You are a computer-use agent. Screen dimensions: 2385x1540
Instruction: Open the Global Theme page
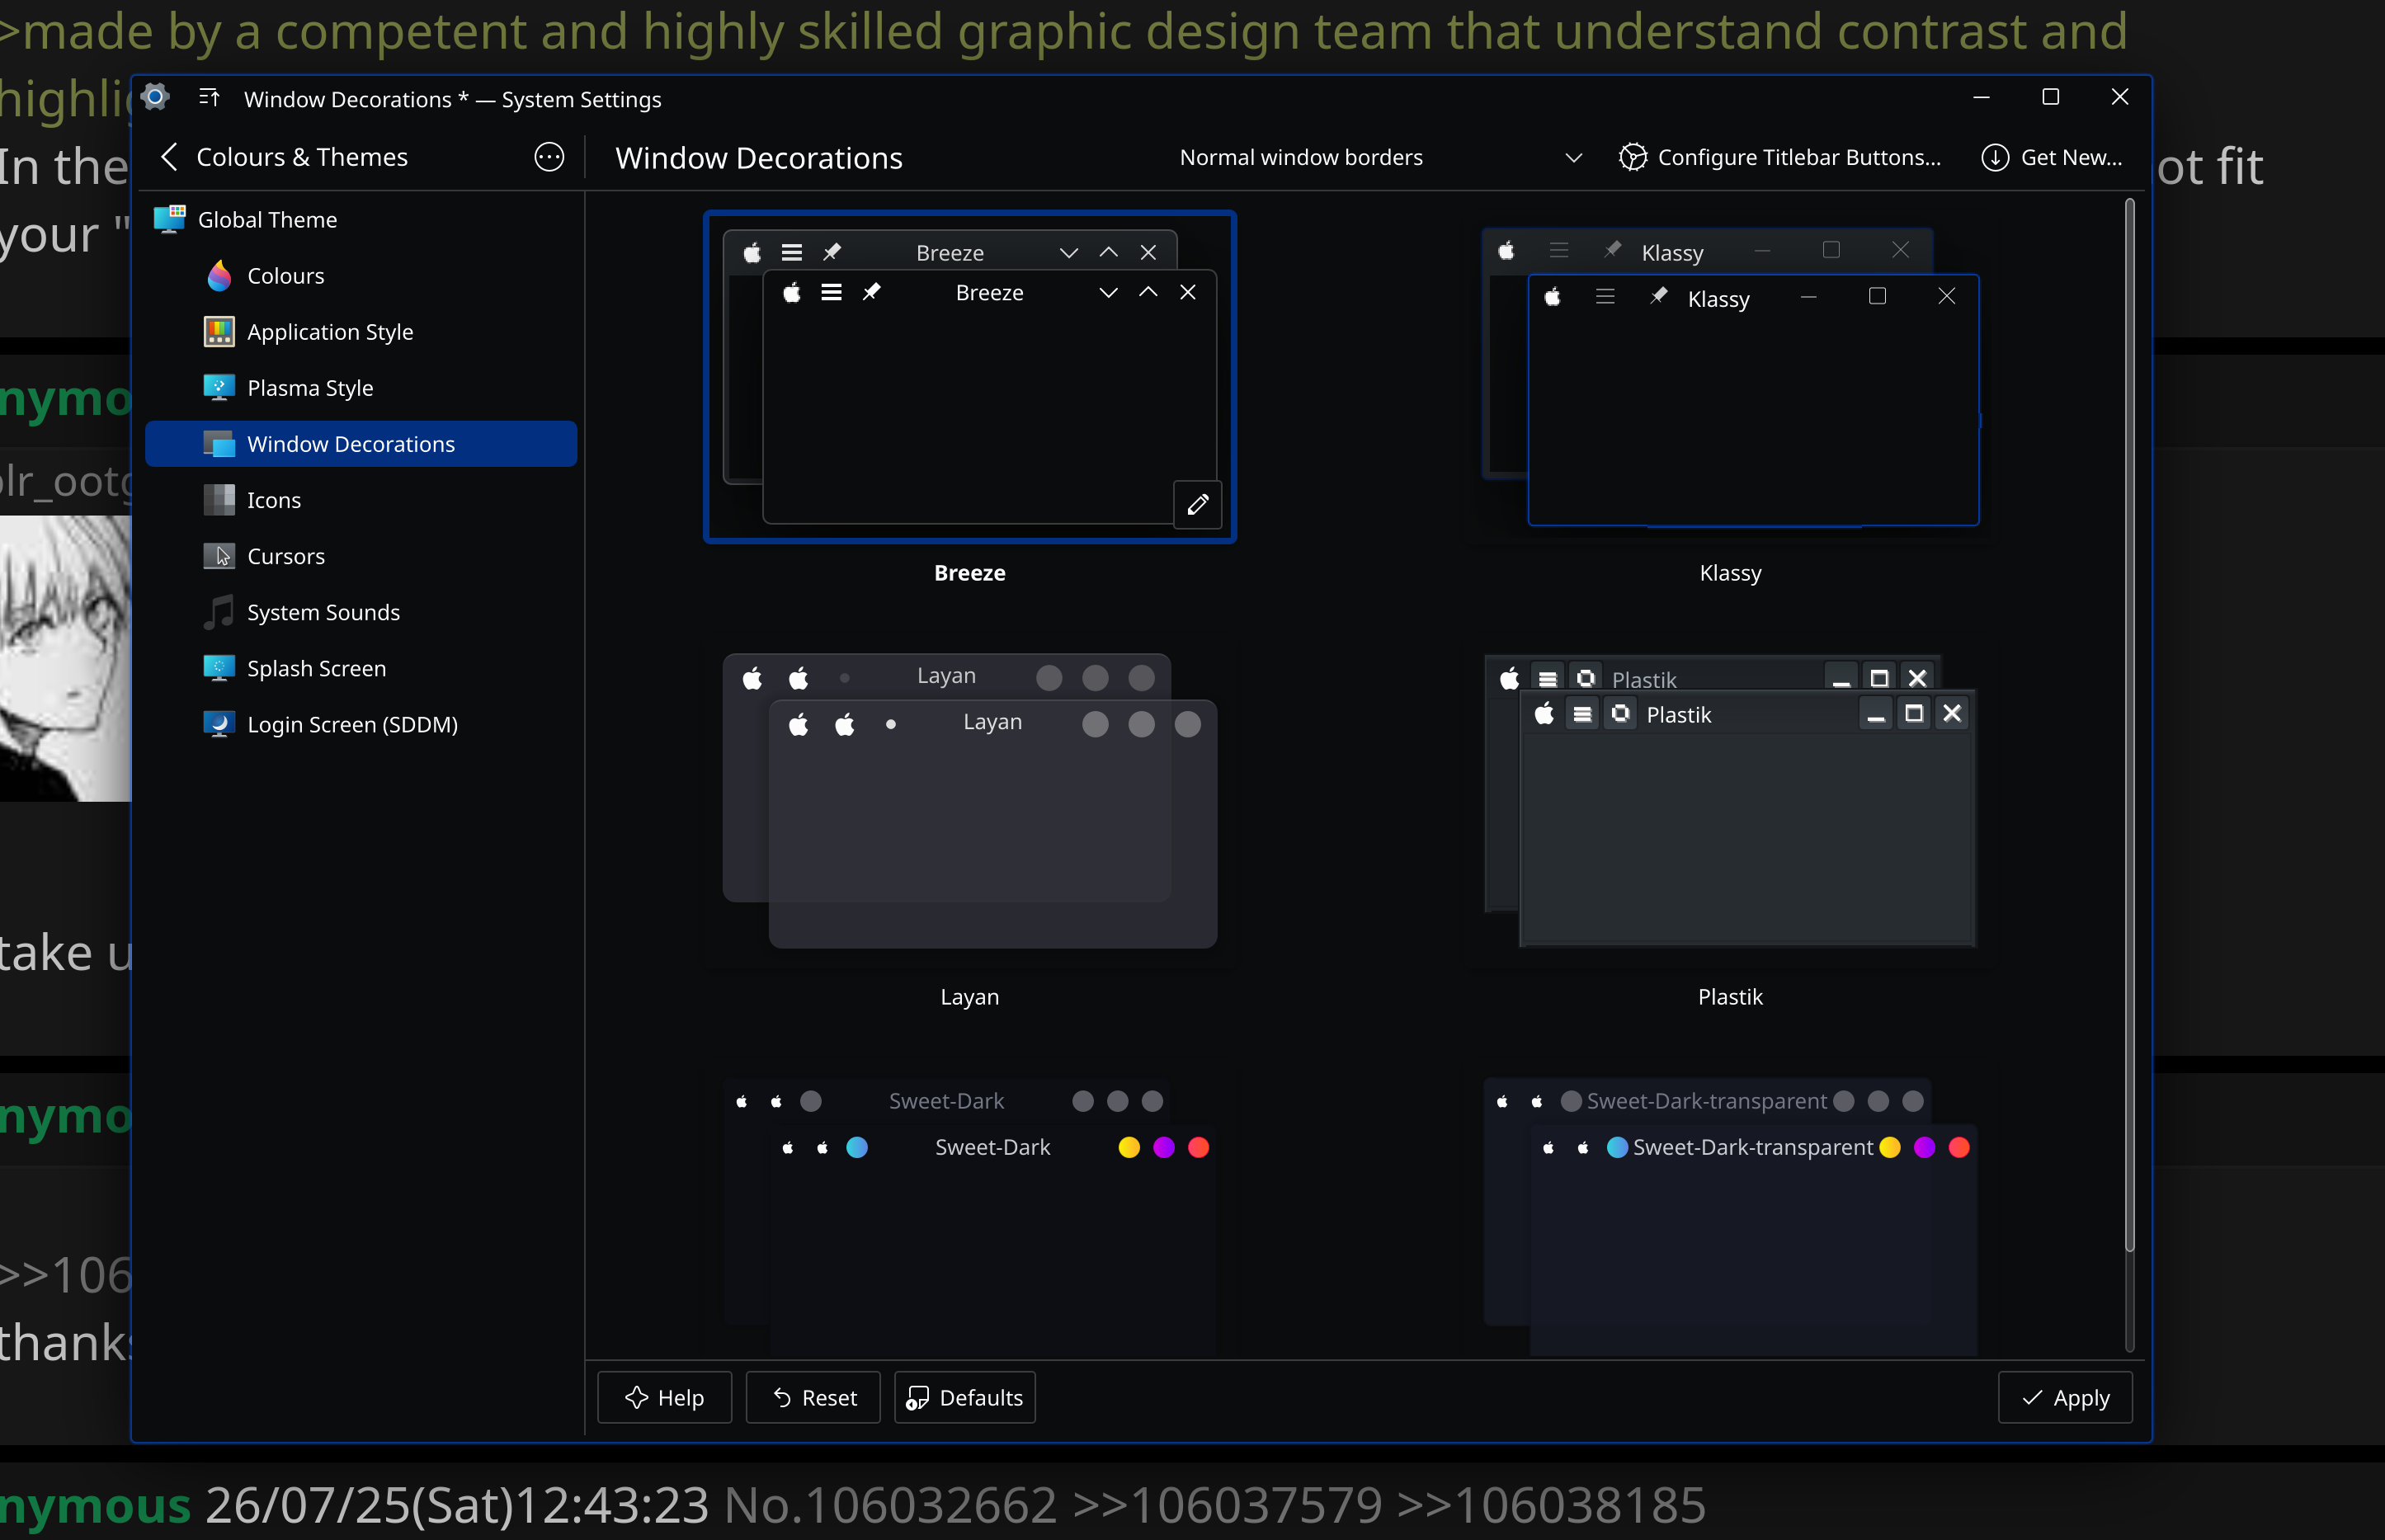pos(361,219)
